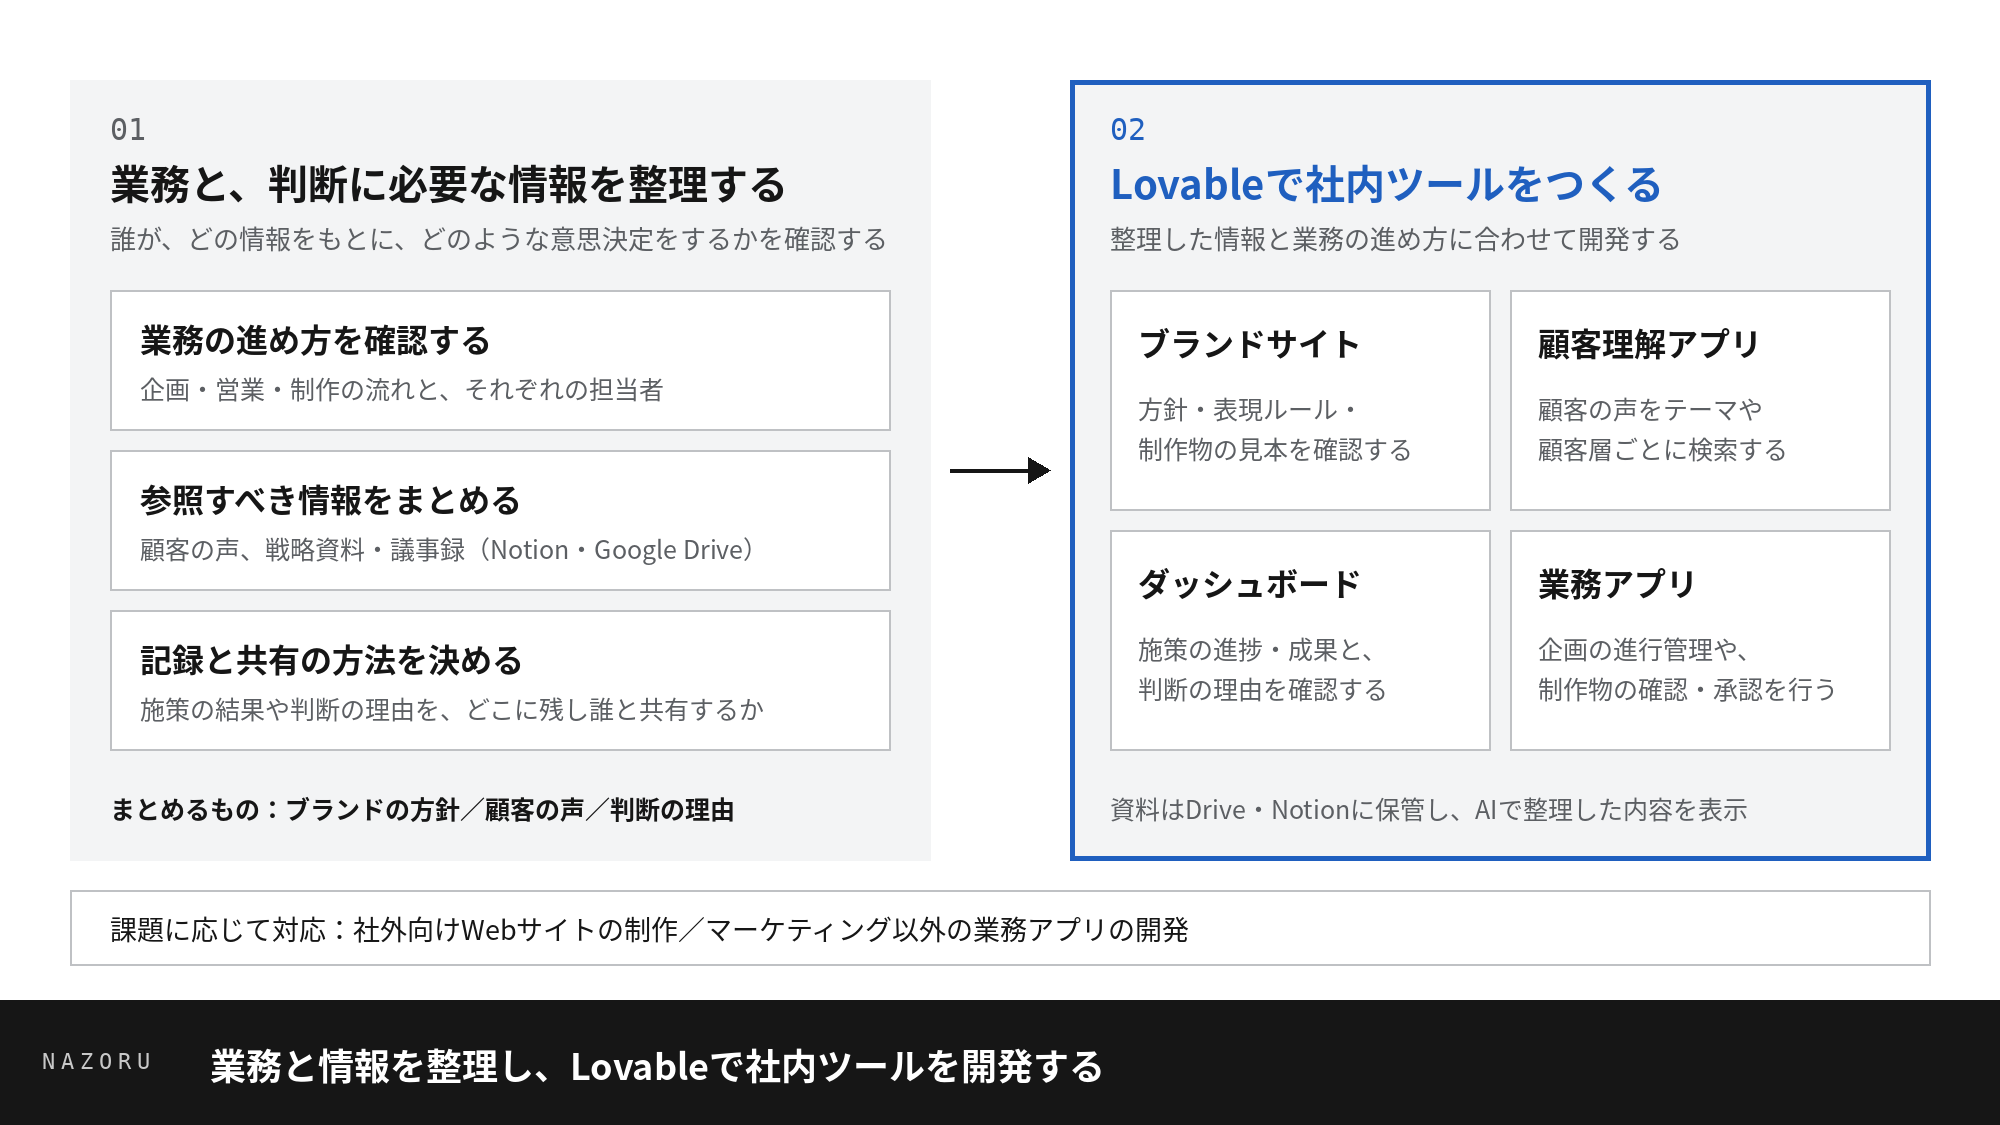Select the 業務の進め方を確認する card title

click(315, 341)
